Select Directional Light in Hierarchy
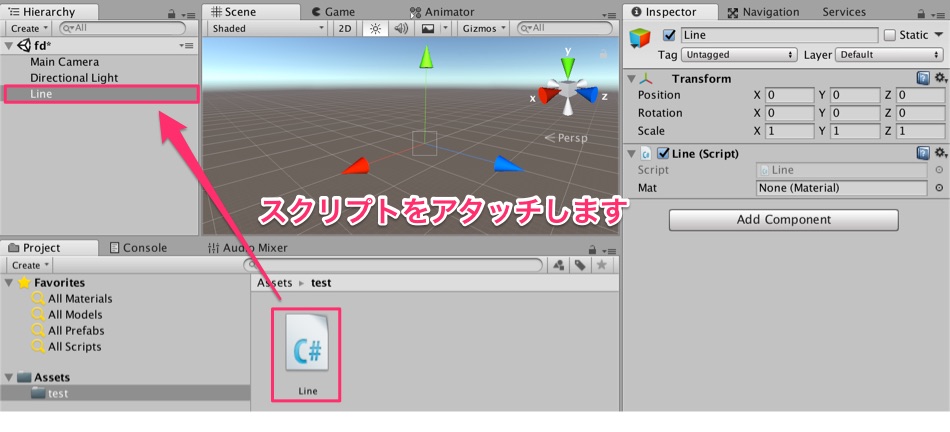This screenshot has width=950, height=432. [x=74, y=78]
